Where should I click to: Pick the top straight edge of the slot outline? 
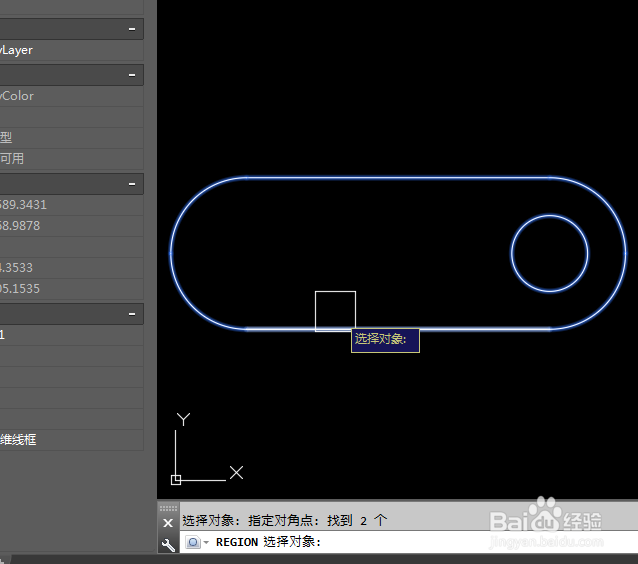[x=399, y=177]
